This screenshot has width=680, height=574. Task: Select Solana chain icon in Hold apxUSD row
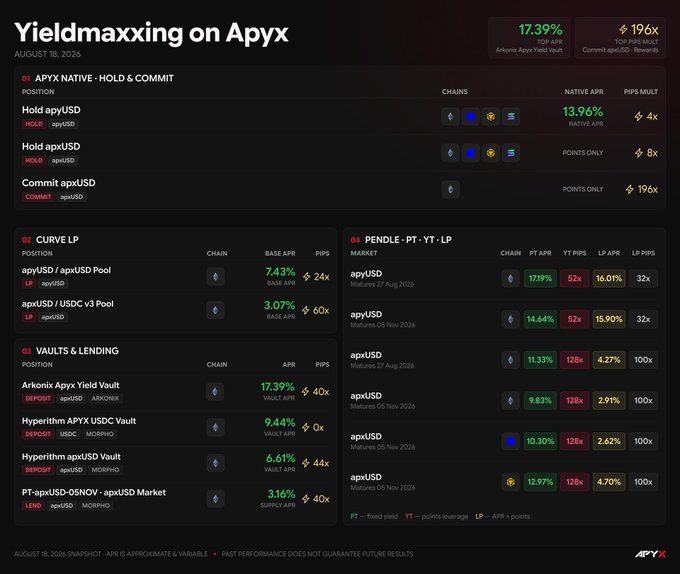click(x=511, y=153)
